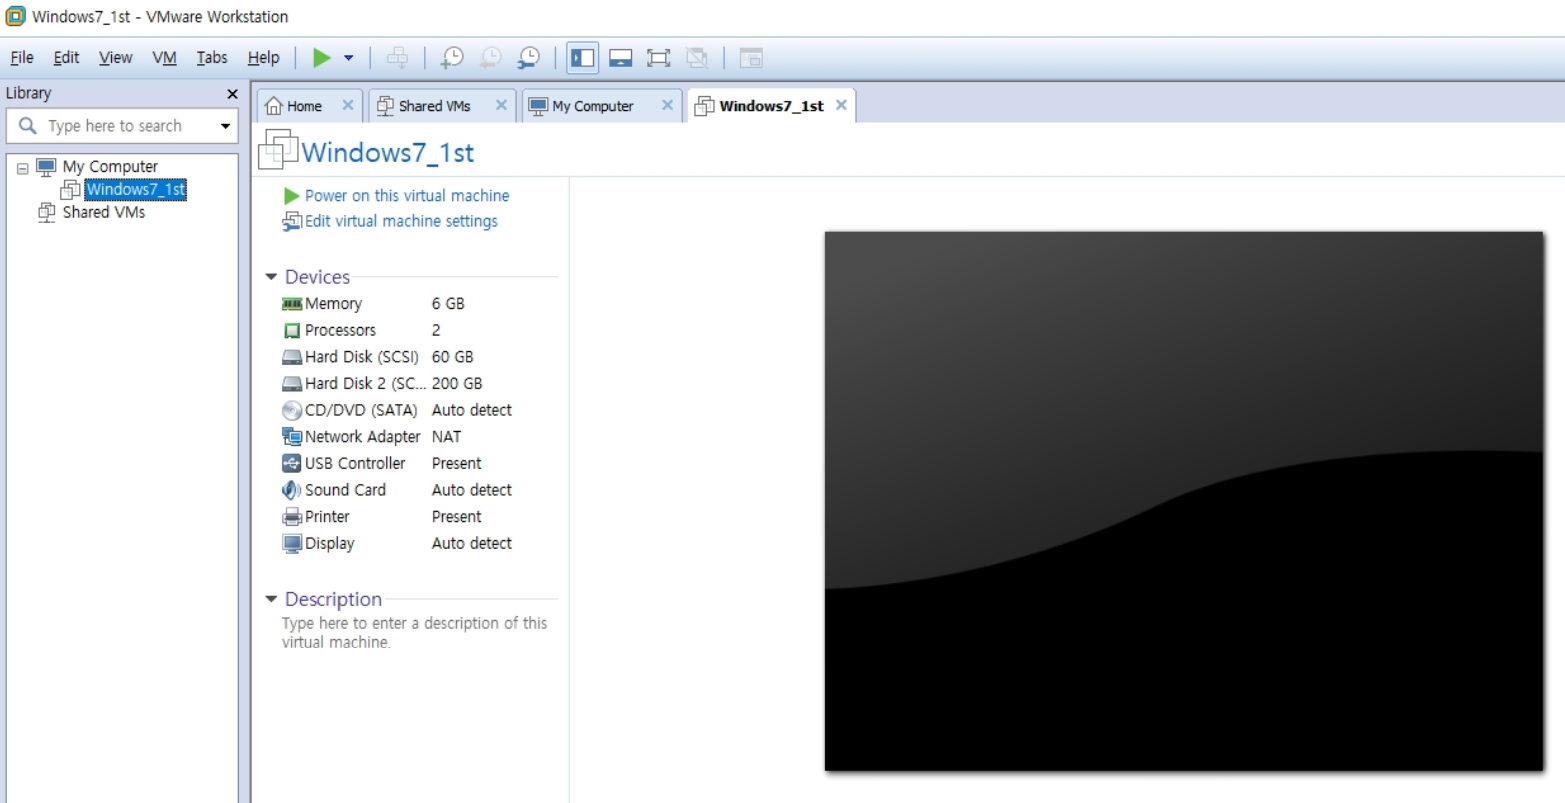Click the Unity mode toolbar icon
1565x803 pixels.
697,58
